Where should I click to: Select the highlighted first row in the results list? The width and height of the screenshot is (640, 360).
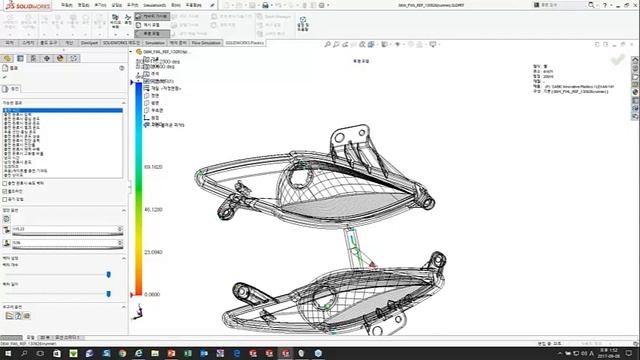(62, 110)
